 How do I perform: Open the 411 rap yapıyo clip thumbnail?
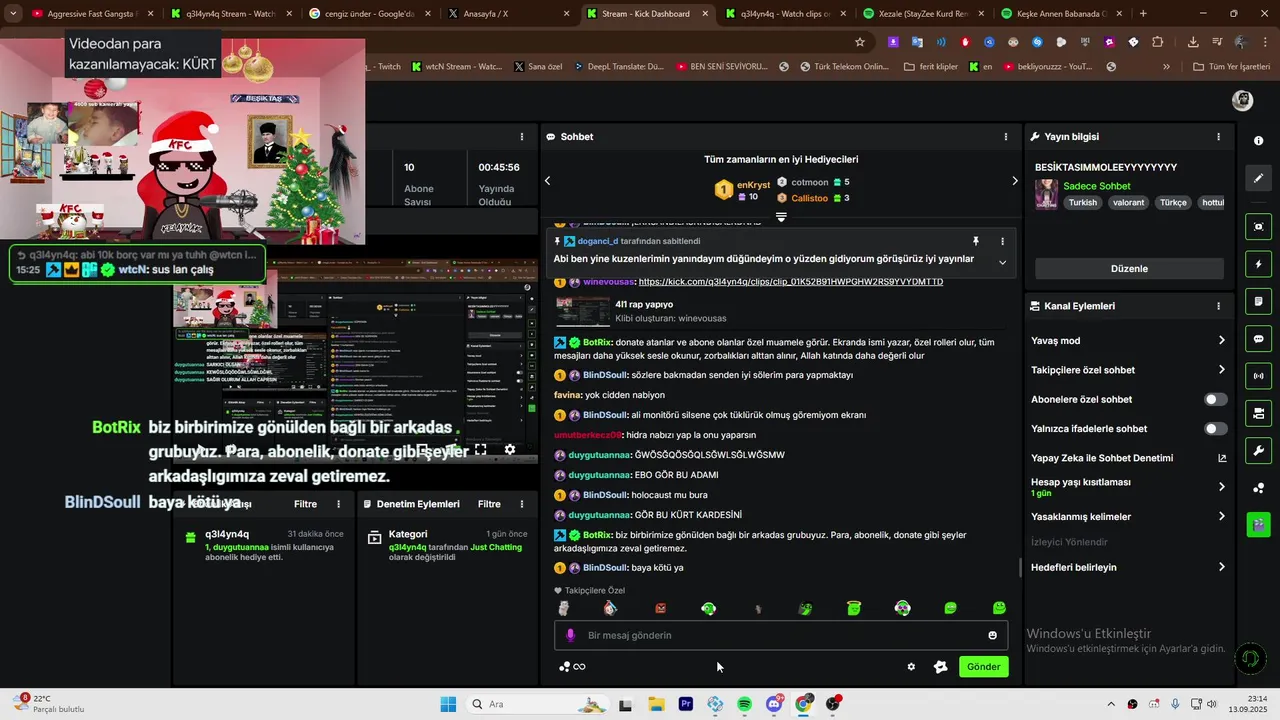coord(583,311)
